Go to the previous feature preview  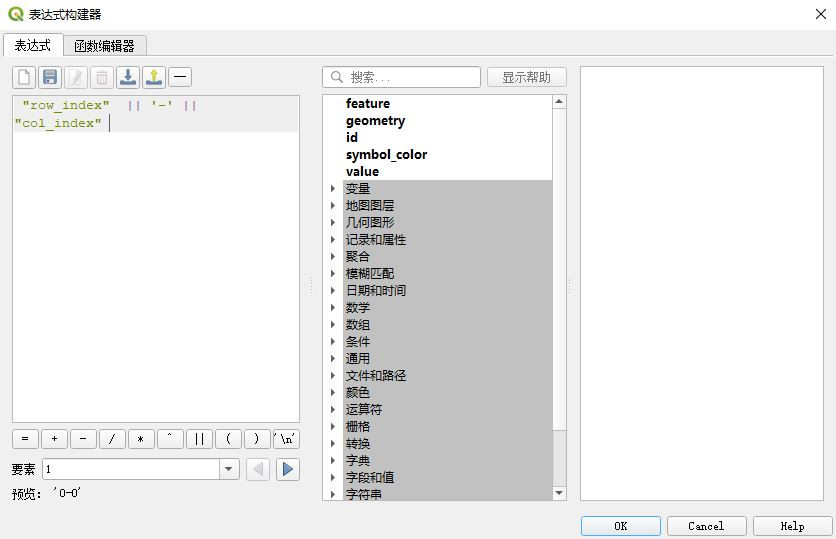click(258, 470)
